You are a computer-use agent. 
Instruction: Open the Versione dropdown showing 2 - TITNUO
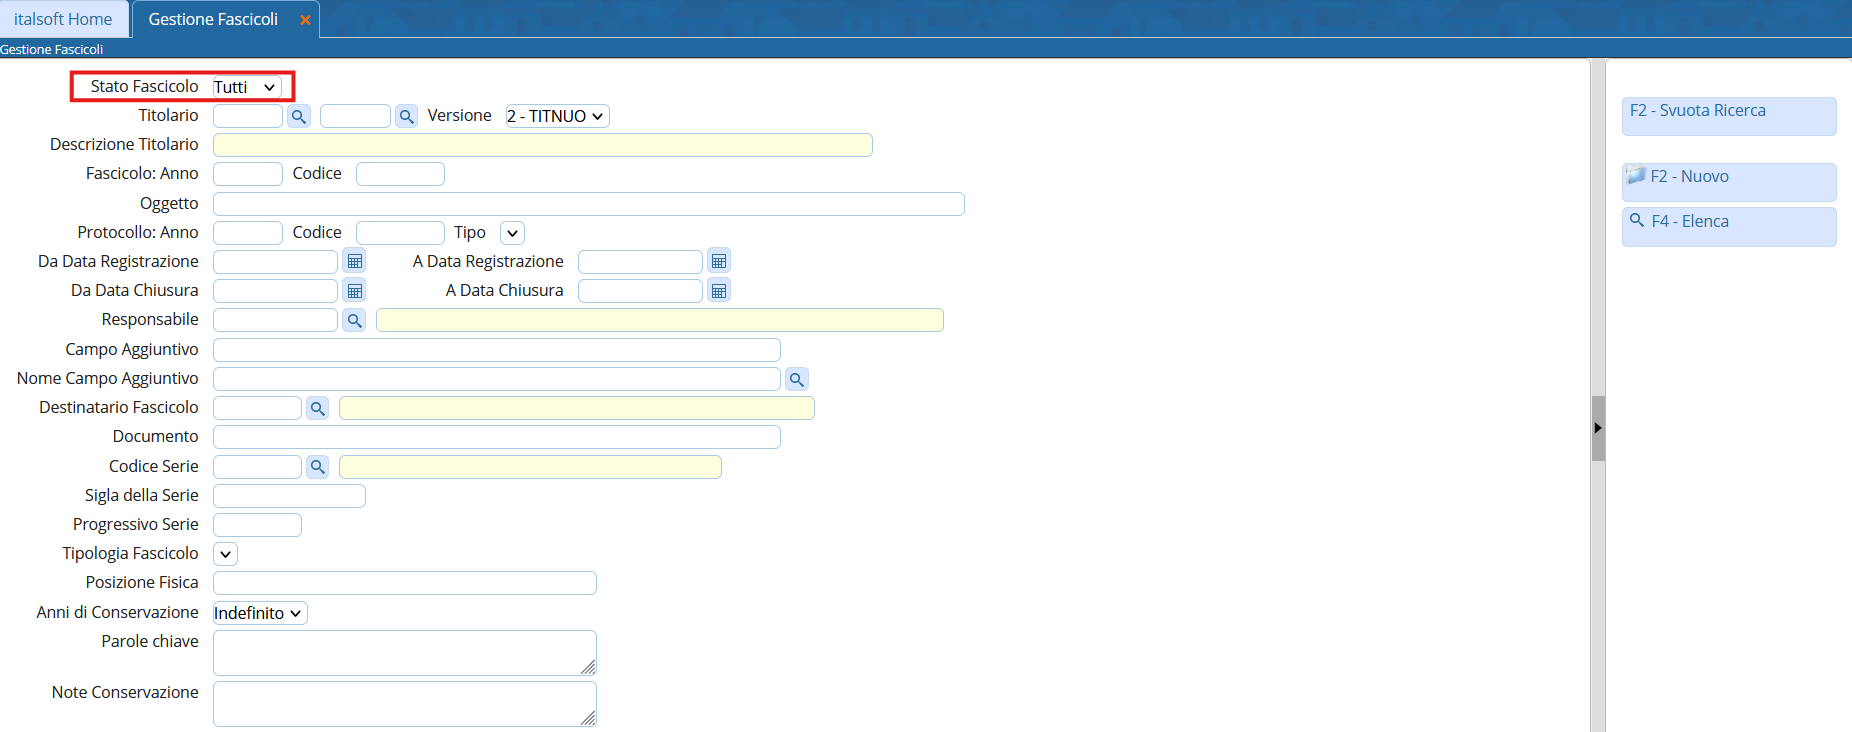point(556,116)
